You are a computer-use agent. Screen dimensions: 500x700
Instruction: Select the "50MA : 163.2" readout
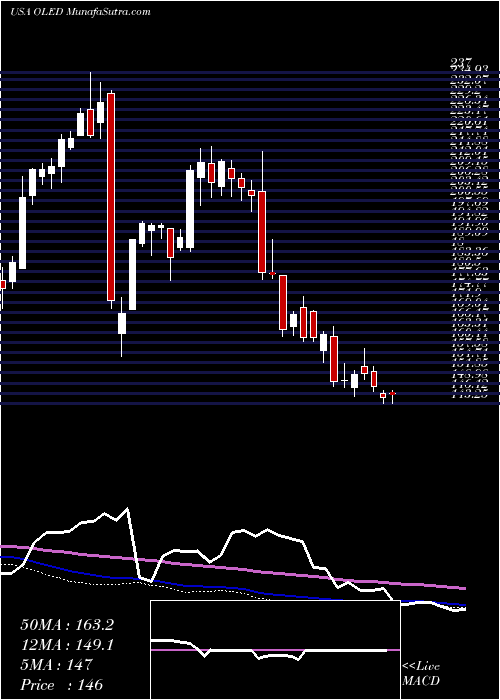[67, 625]
